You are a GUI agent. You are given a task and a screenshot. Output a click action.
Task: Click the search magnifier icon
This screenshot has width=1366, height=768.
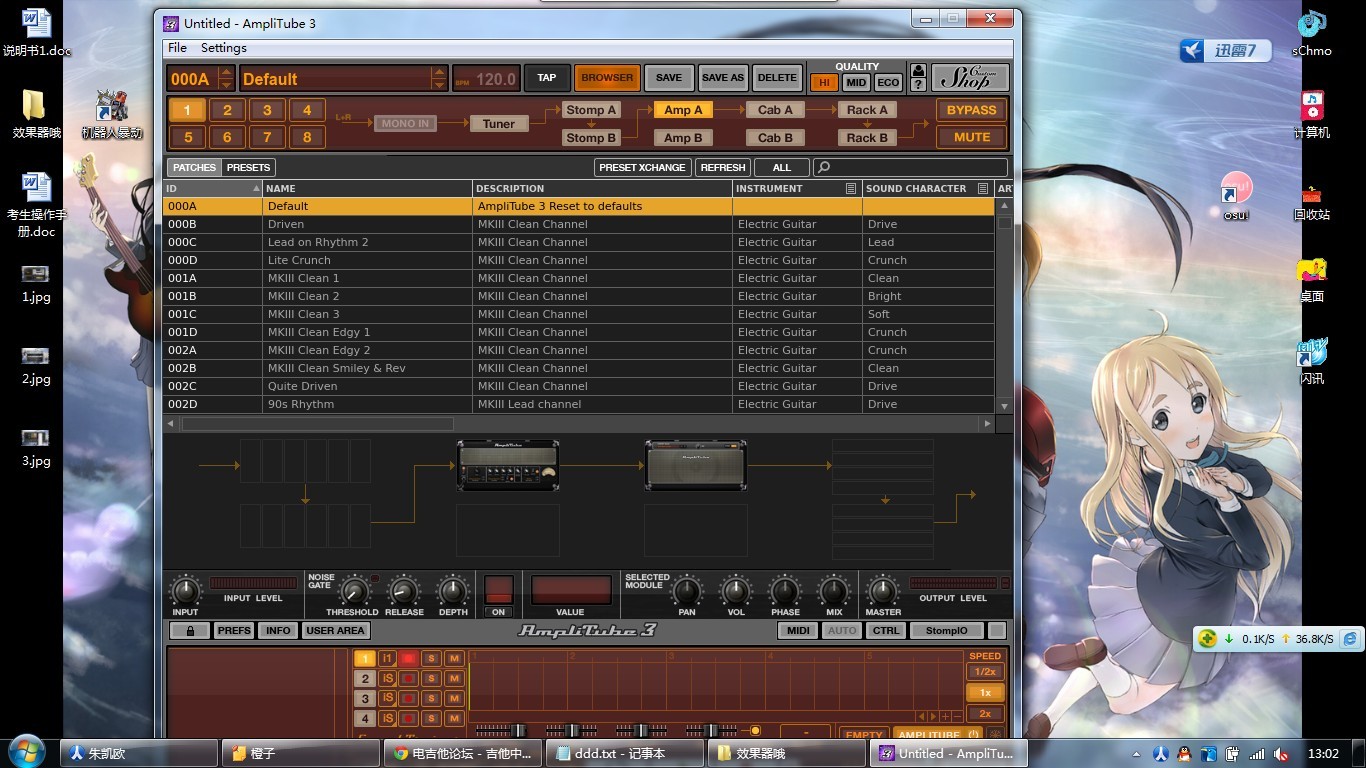click(824, 167)
